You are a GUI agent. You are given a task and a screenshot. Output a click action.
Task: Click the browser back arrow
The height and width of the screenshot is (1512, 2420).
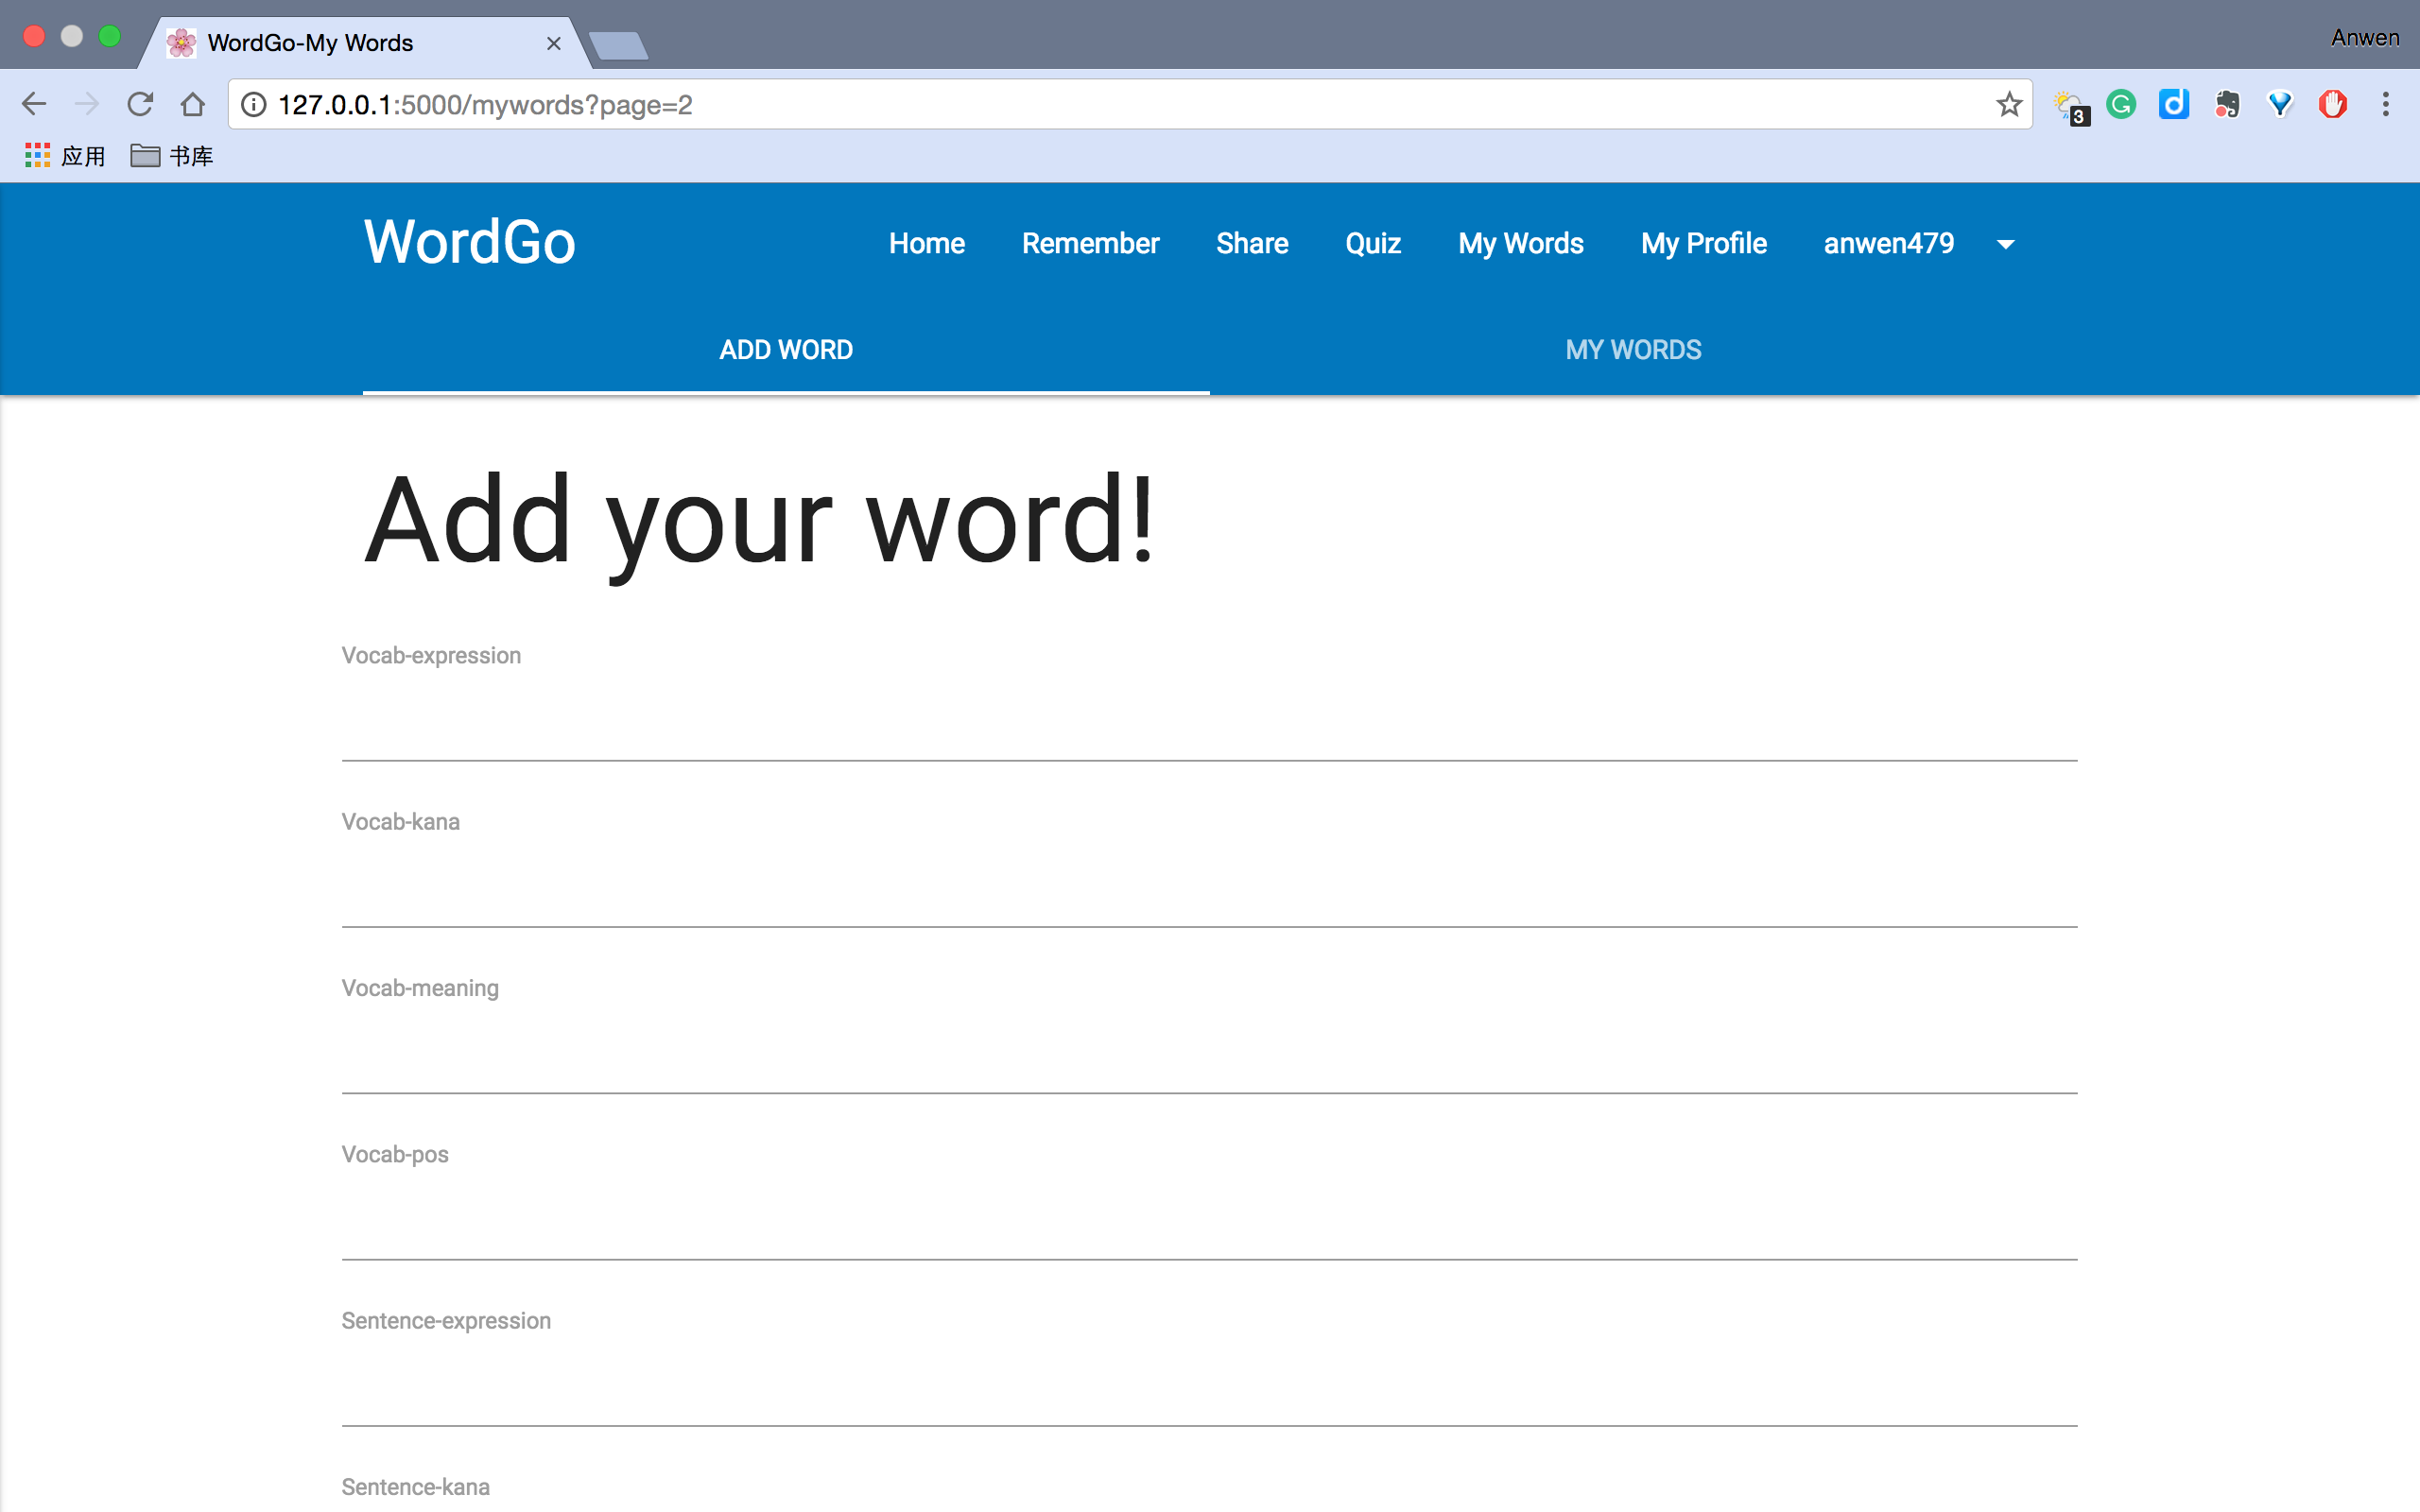pyautogui.click(x=34, y=104)
